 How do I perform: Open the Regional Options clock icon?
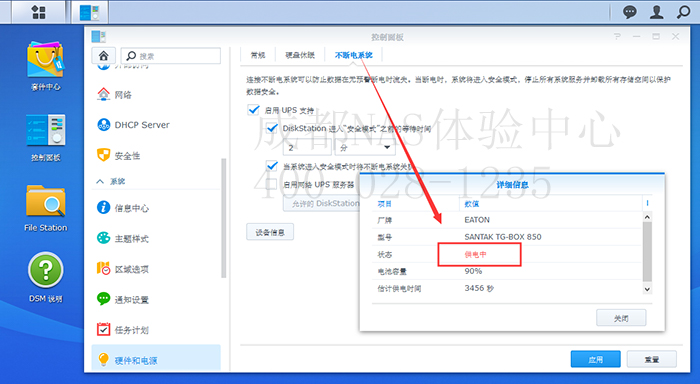tap(104, 269)
